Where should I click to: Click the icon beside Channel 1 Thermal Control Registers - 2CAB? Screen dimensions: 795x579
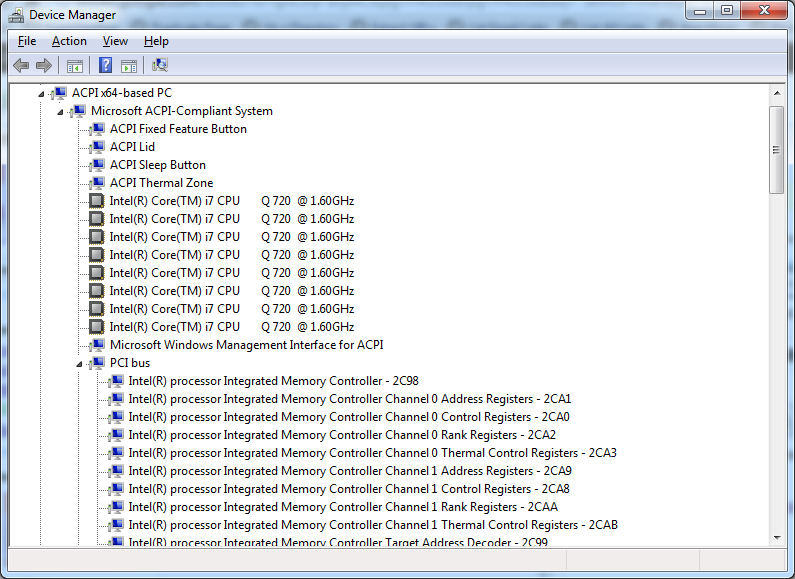(117, 525)
